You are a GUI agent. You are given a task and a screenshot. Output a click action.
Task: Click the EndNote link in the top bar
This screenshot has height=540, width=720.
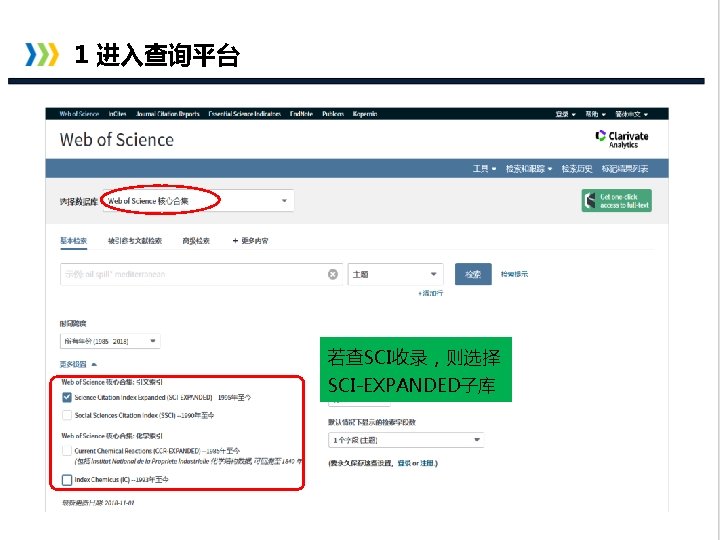[301, 114]
